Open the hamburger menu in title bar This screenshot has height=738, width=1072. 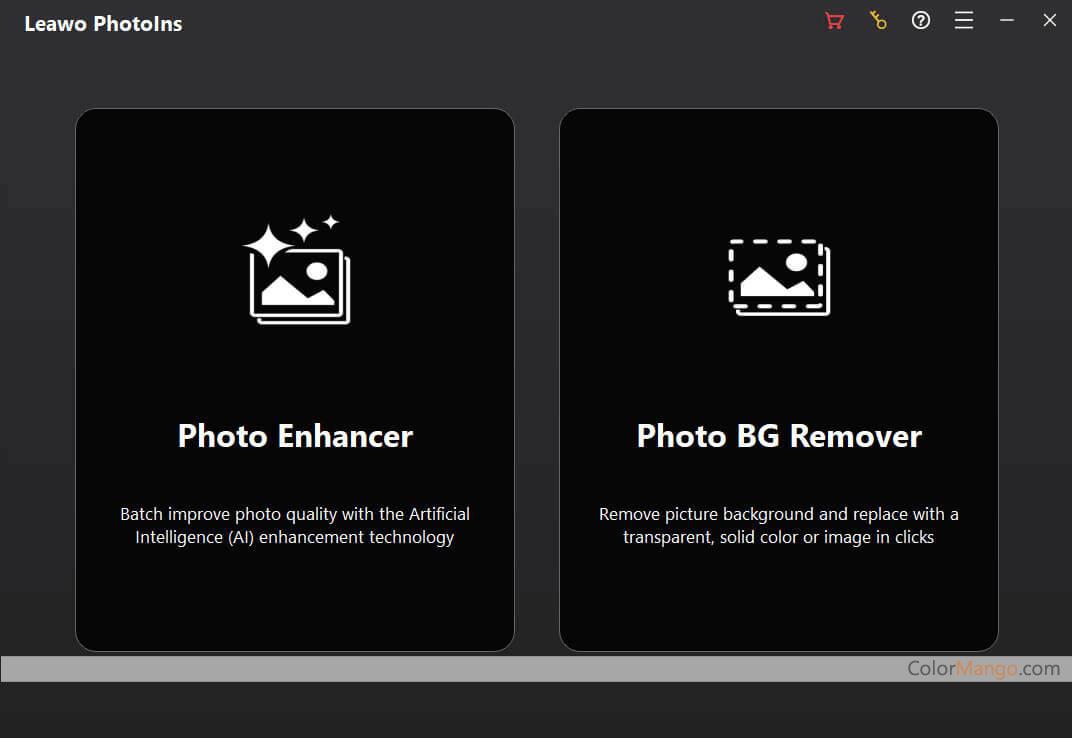click(964, 21)
